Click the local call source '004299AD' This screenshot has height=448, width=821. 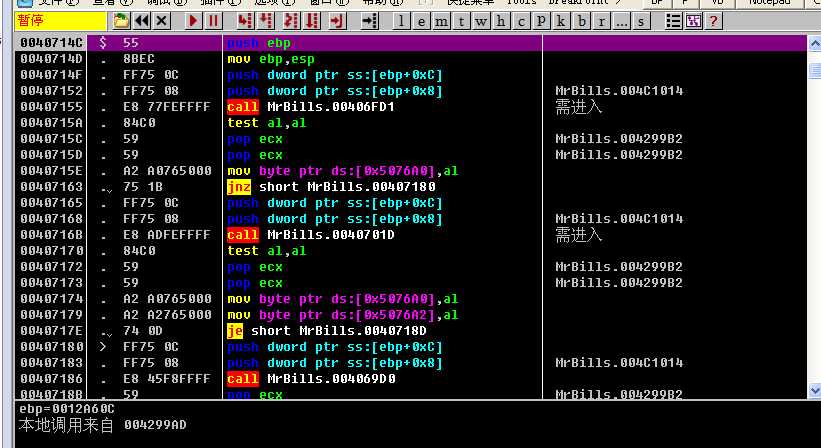[155, 425]
